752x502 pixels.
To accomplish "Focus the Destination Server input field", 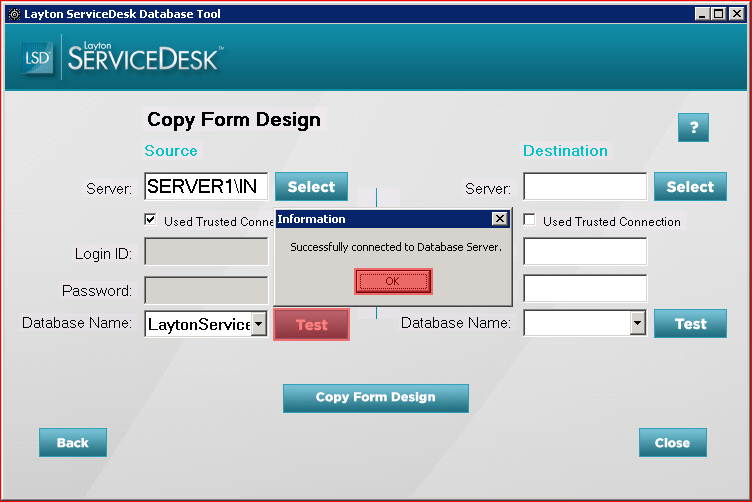I will click(585, 187).
